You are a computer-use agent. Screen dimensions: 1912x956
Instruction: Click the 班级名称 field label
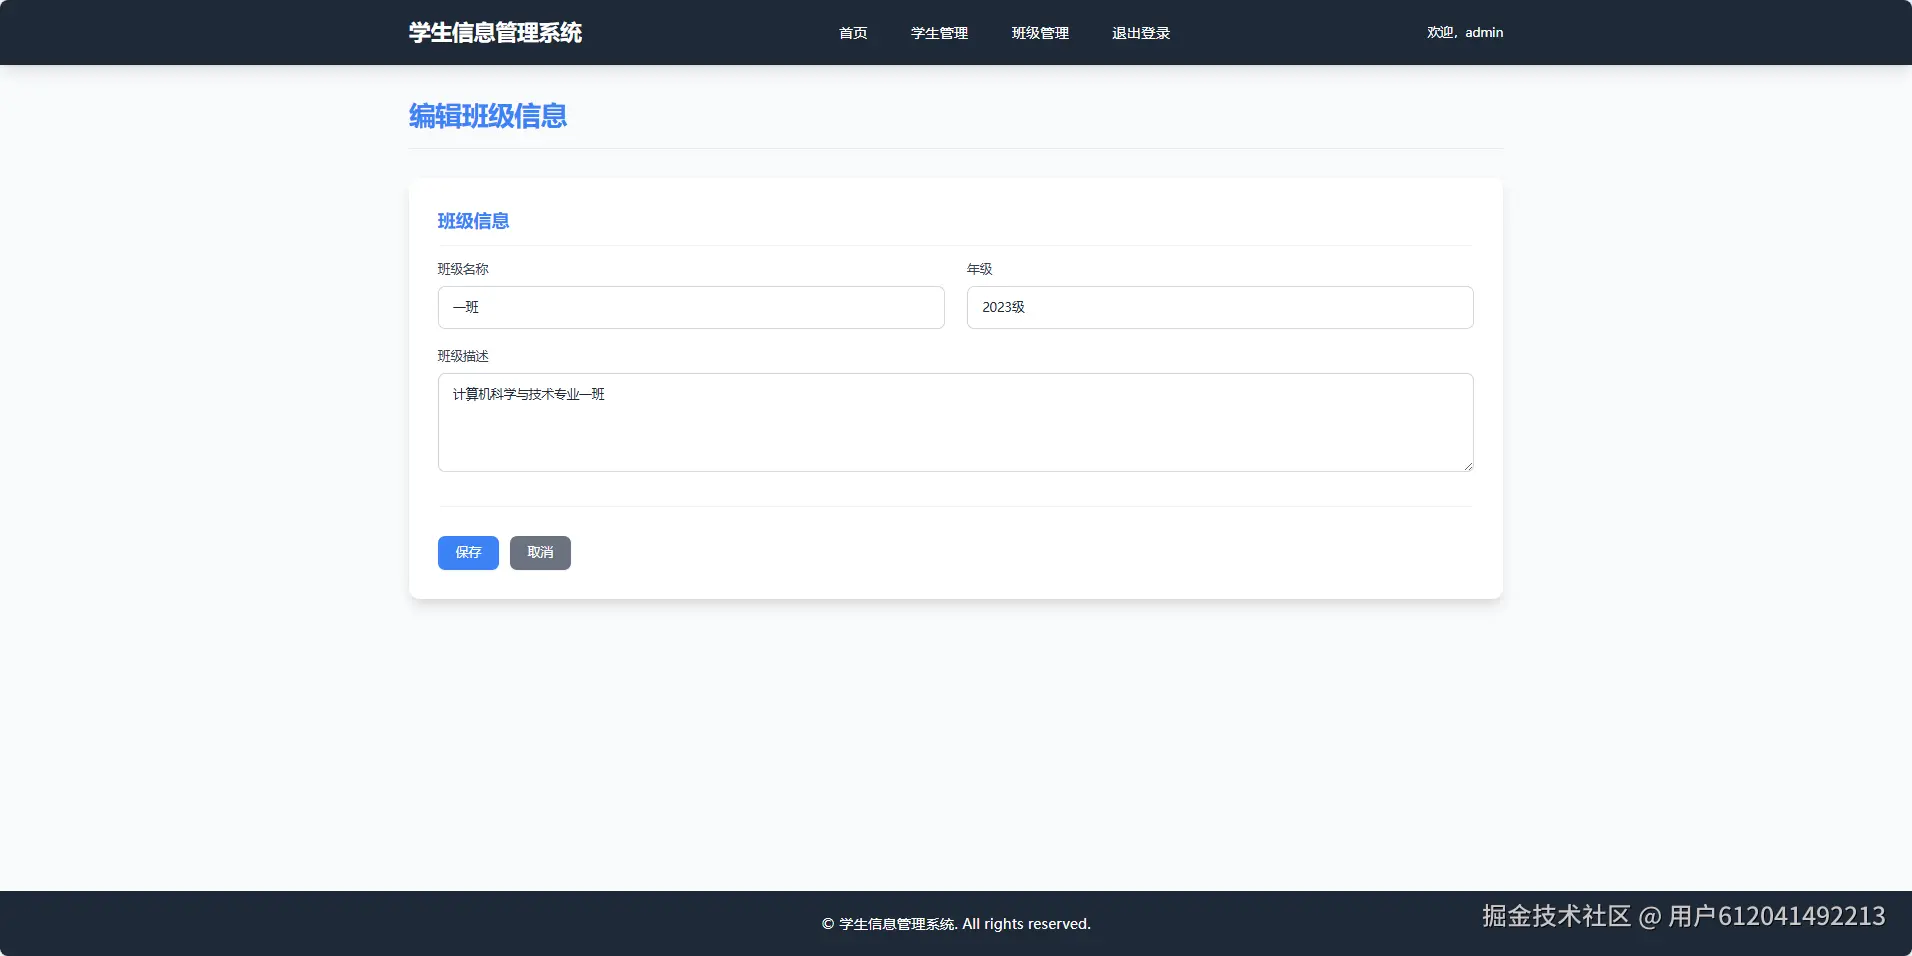pos(464,268)
